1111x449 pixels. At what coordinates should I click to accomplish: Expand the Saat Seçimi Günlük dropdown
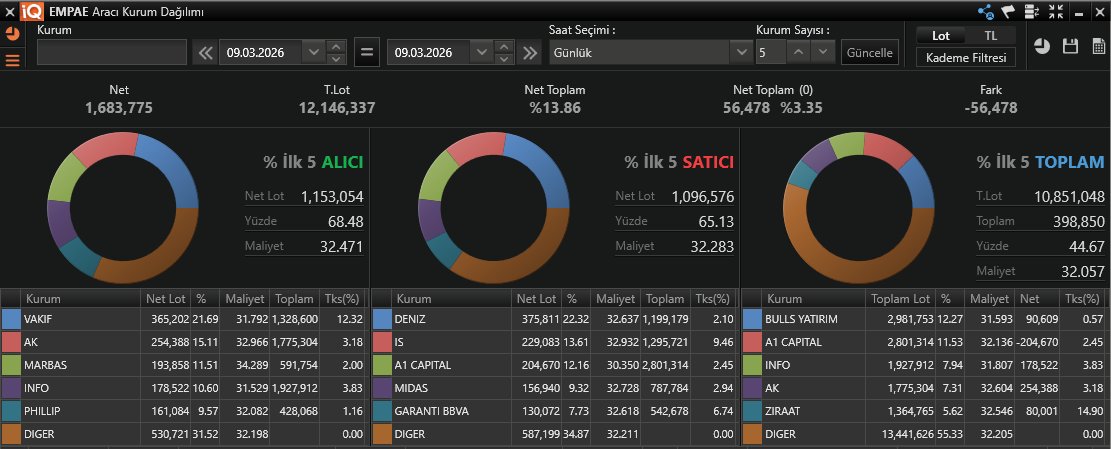coord(741,52)
